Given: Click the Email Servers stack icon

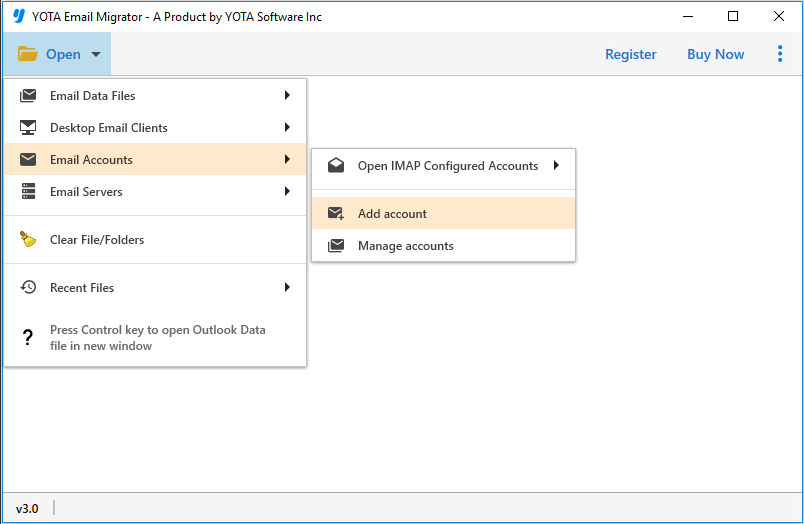Looking at the screenshot, I should point(28,192).
